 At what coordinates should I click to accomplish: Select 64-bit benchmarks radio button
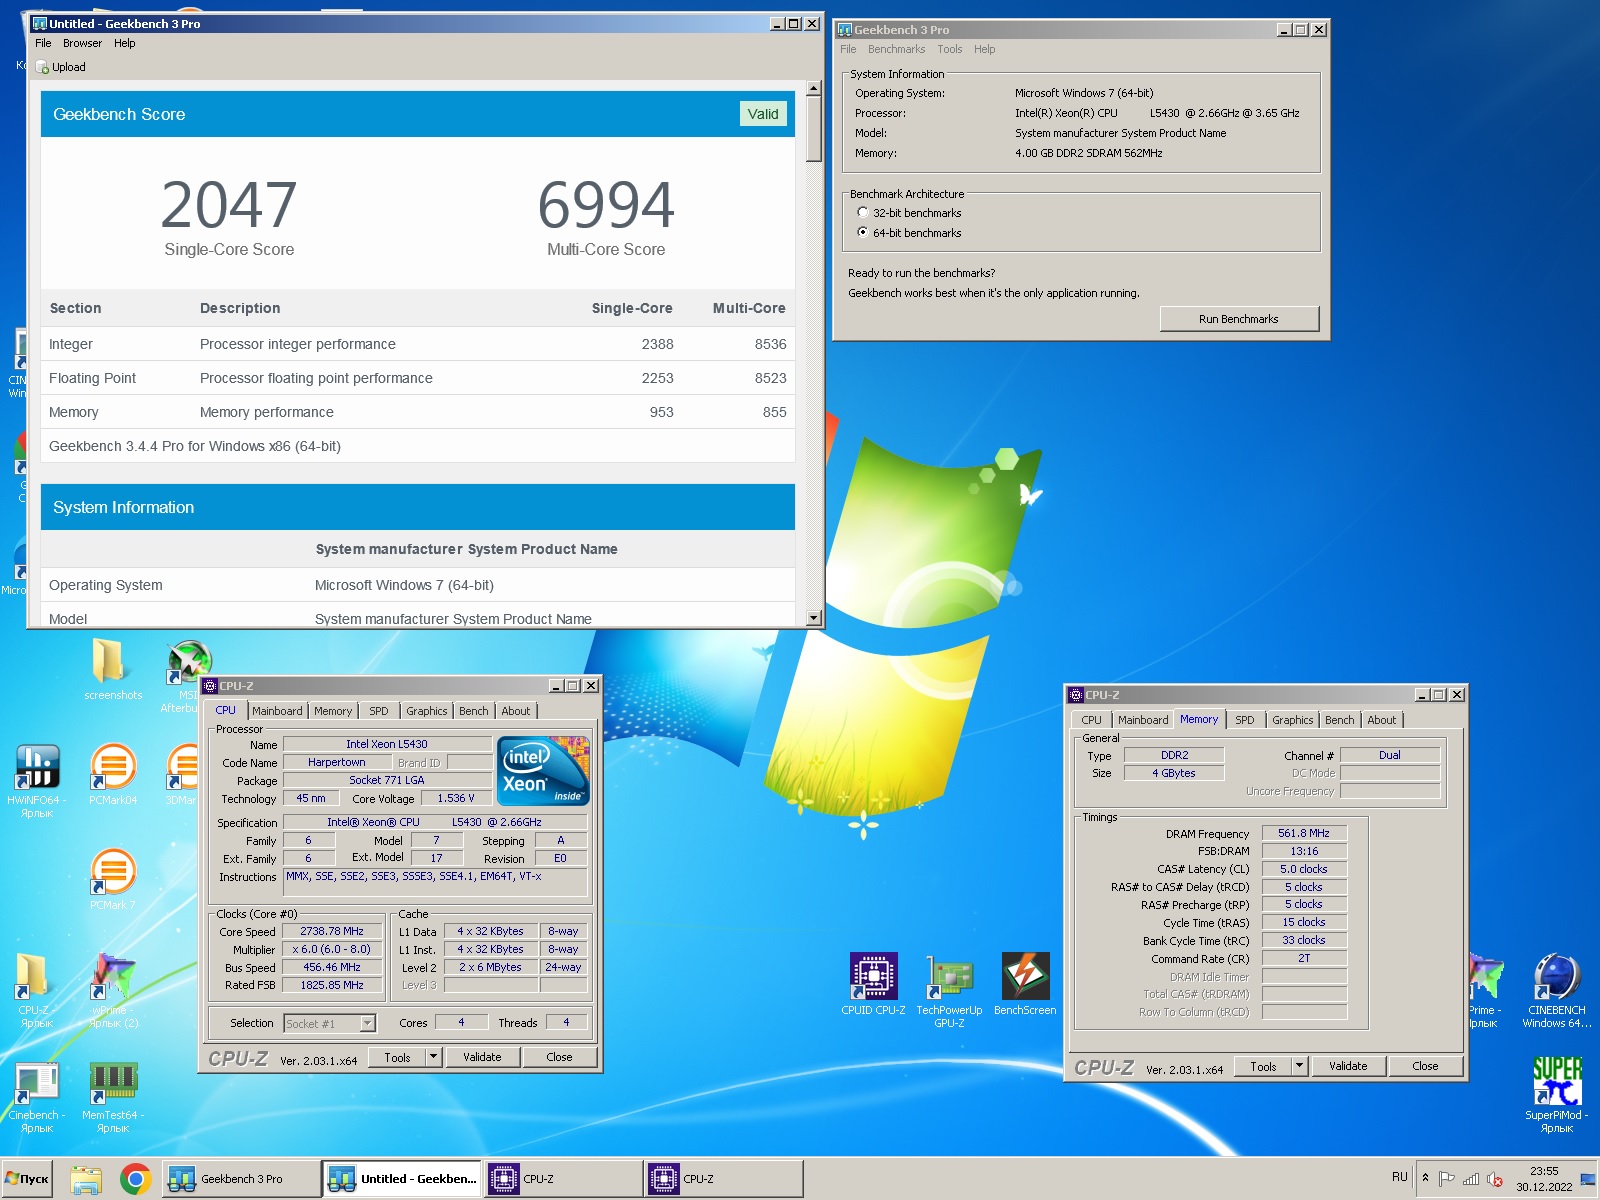862,232
